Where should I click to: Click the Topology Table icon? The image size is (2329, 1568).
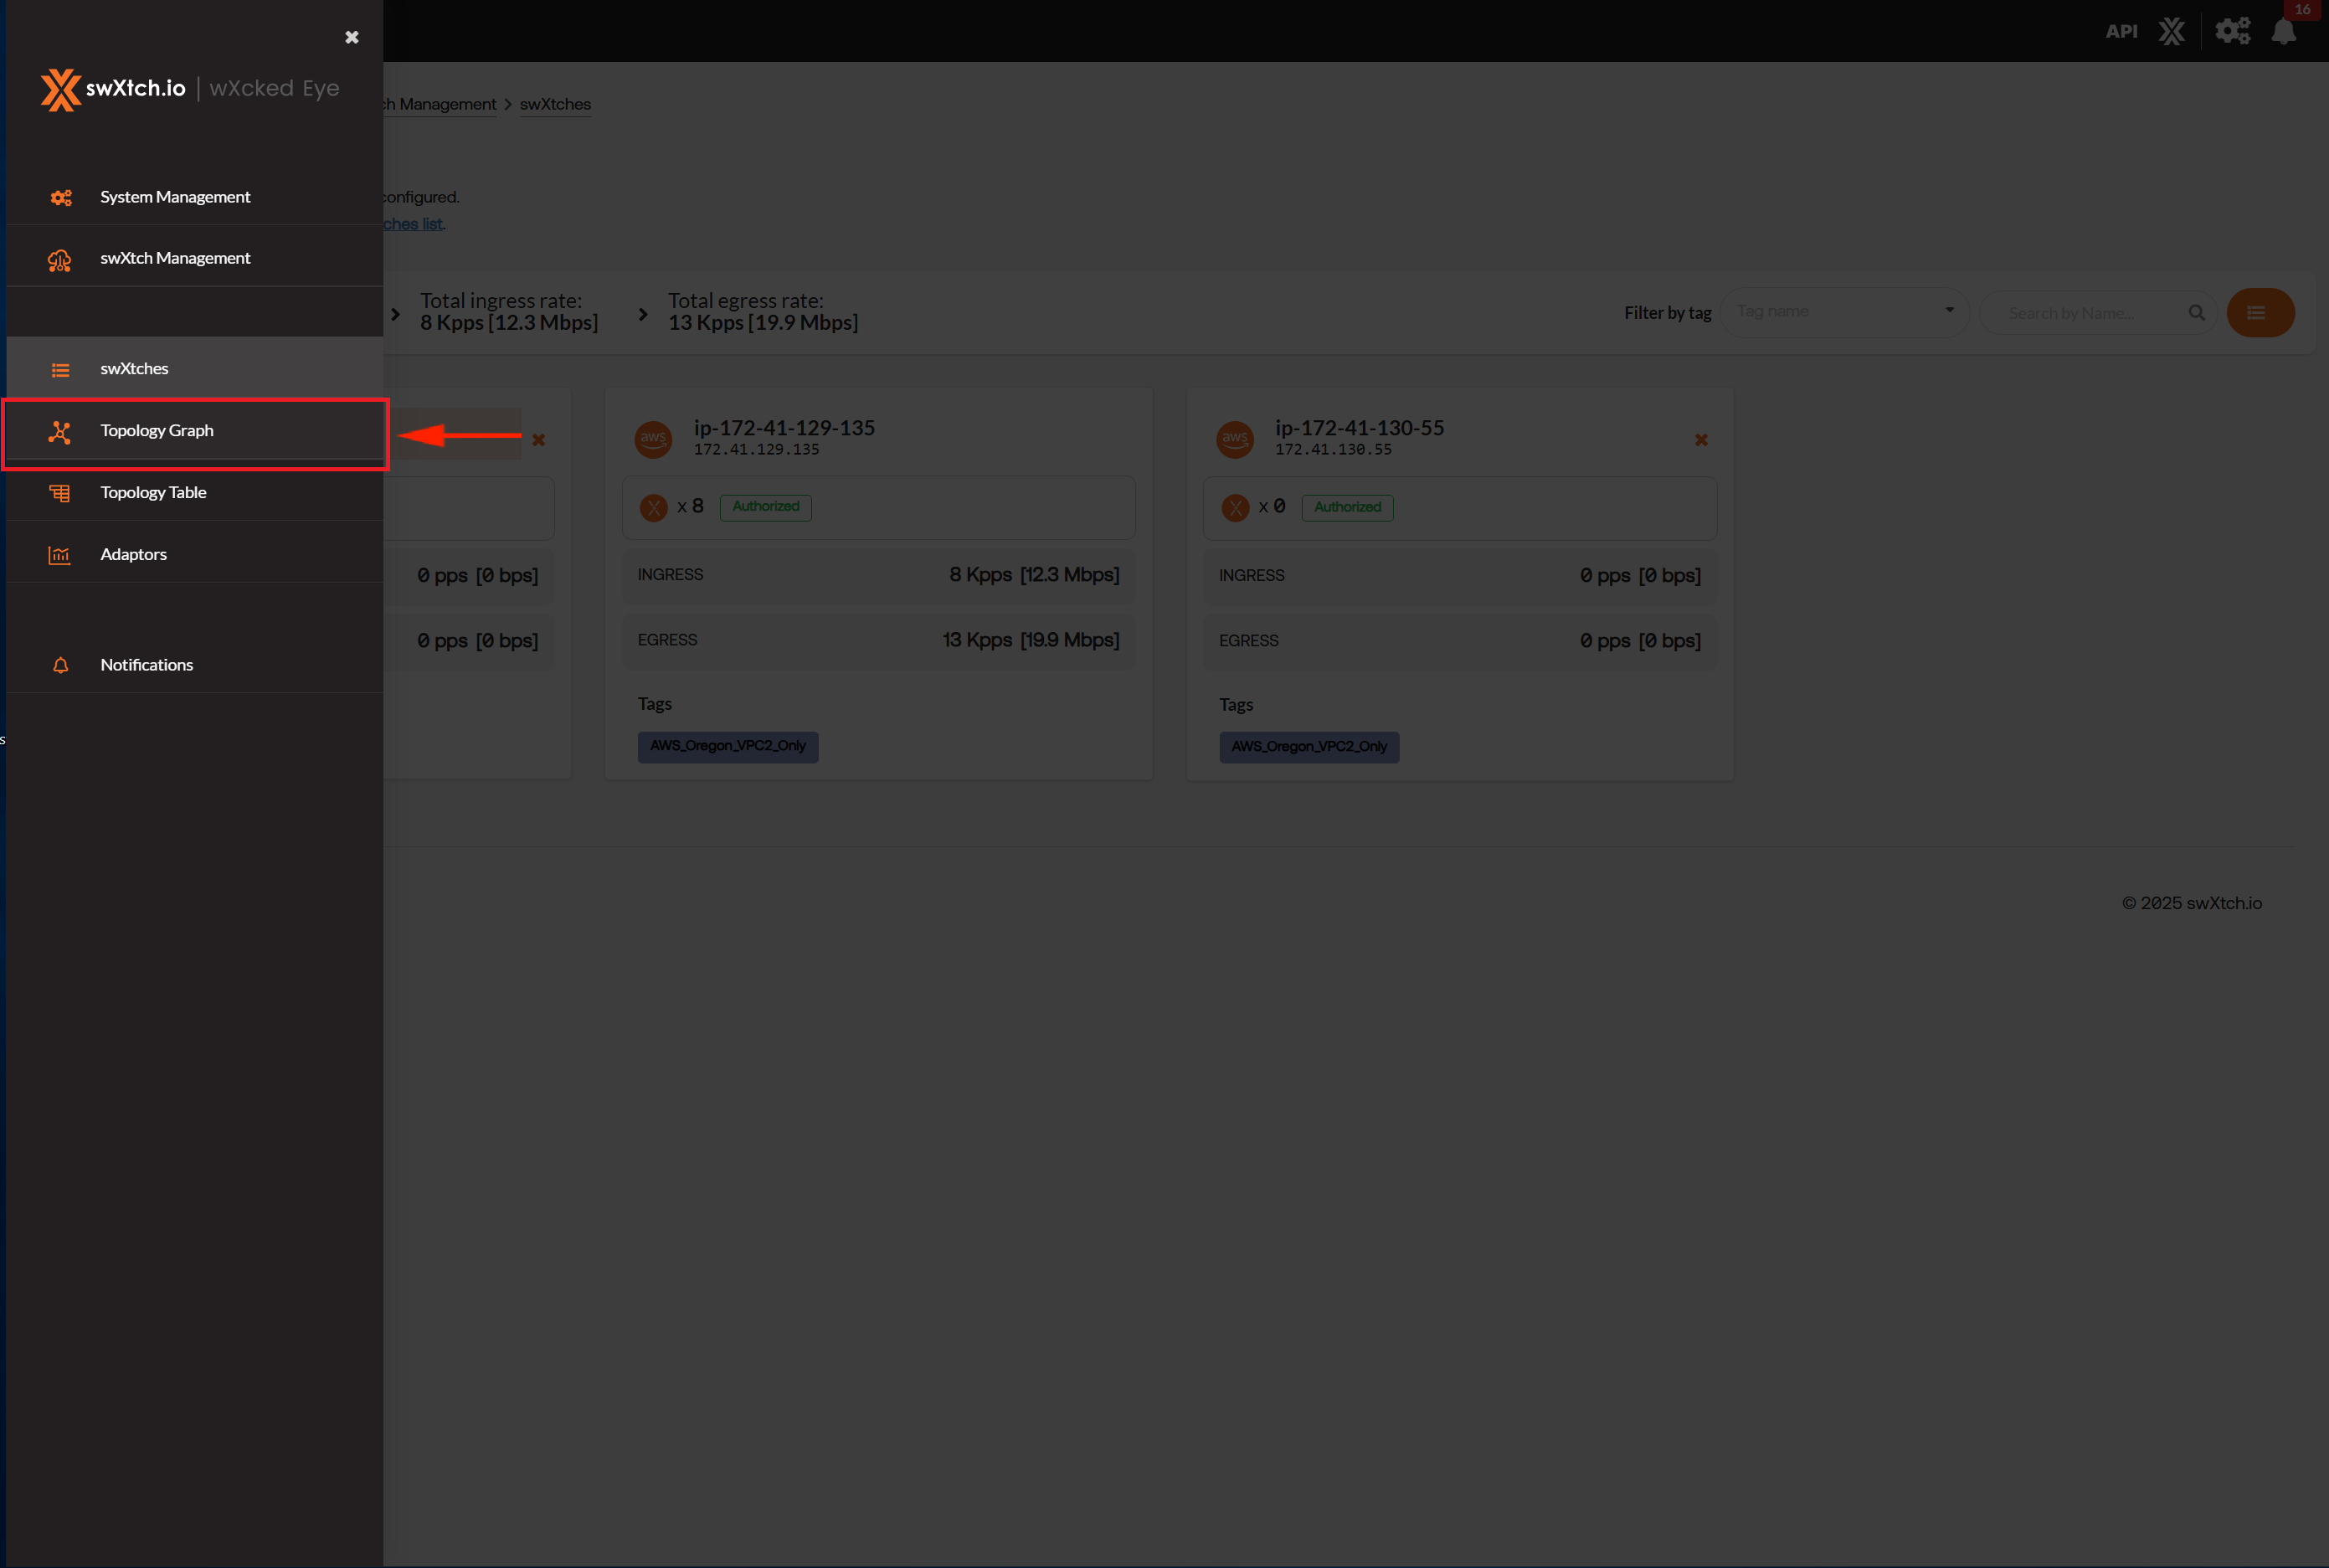60,493
